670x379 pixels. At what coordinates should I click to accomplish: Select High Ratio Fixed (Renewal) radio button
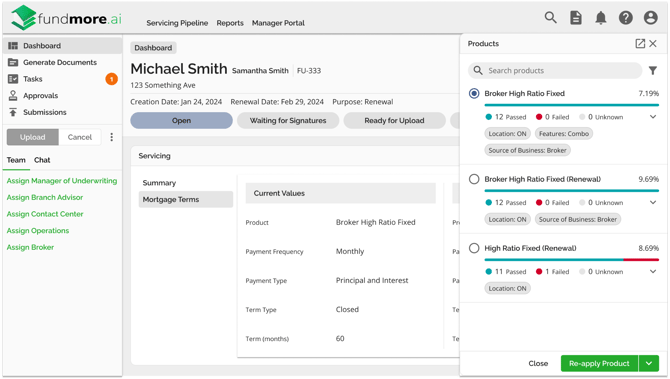[x=474, y=248]
